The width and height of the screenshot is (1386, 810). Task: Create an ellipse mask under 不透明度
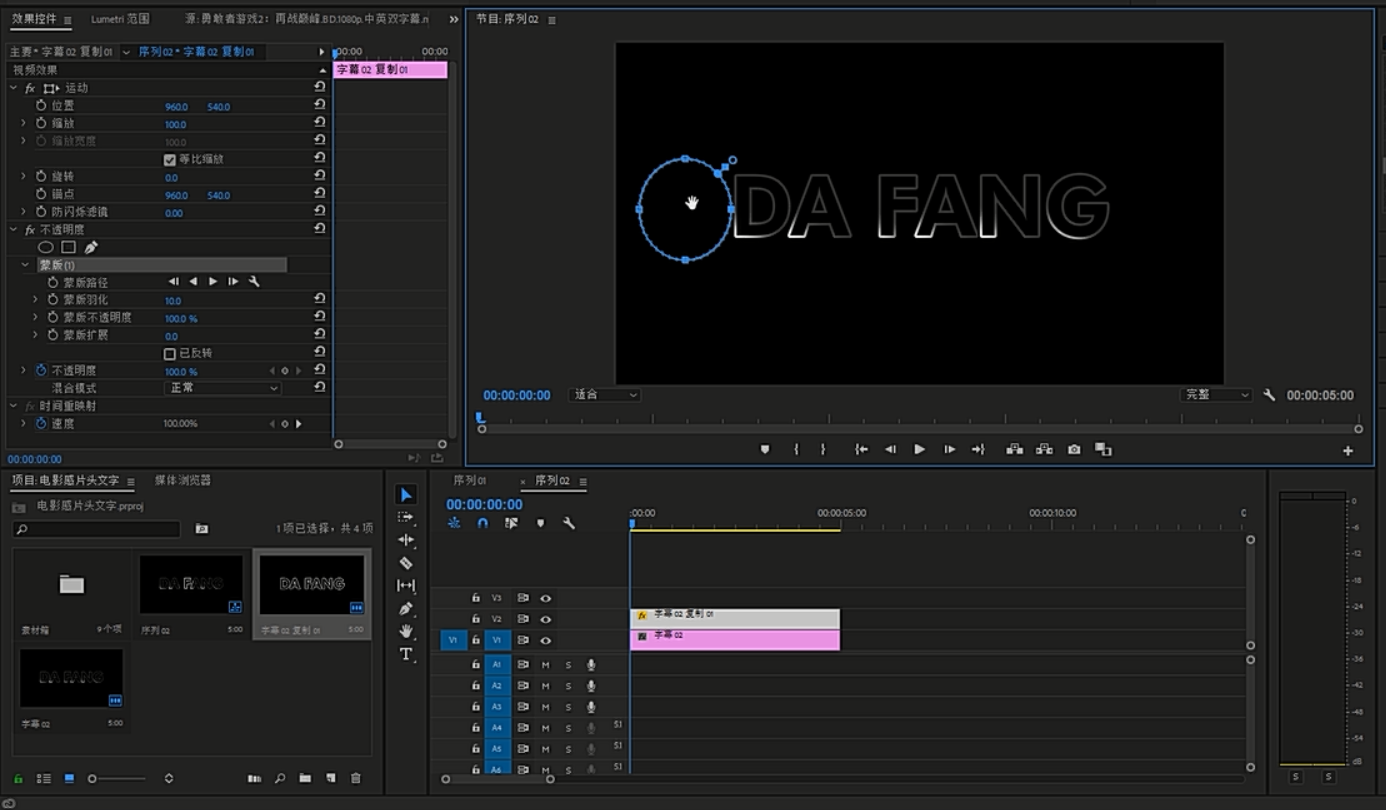[46, 247]
